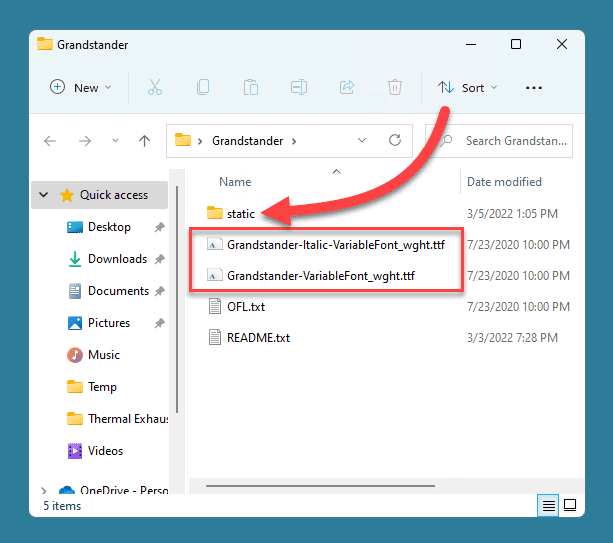The image size is (613, 543).
Task: Open Videos in navigation pane
Action: (105, 451)
